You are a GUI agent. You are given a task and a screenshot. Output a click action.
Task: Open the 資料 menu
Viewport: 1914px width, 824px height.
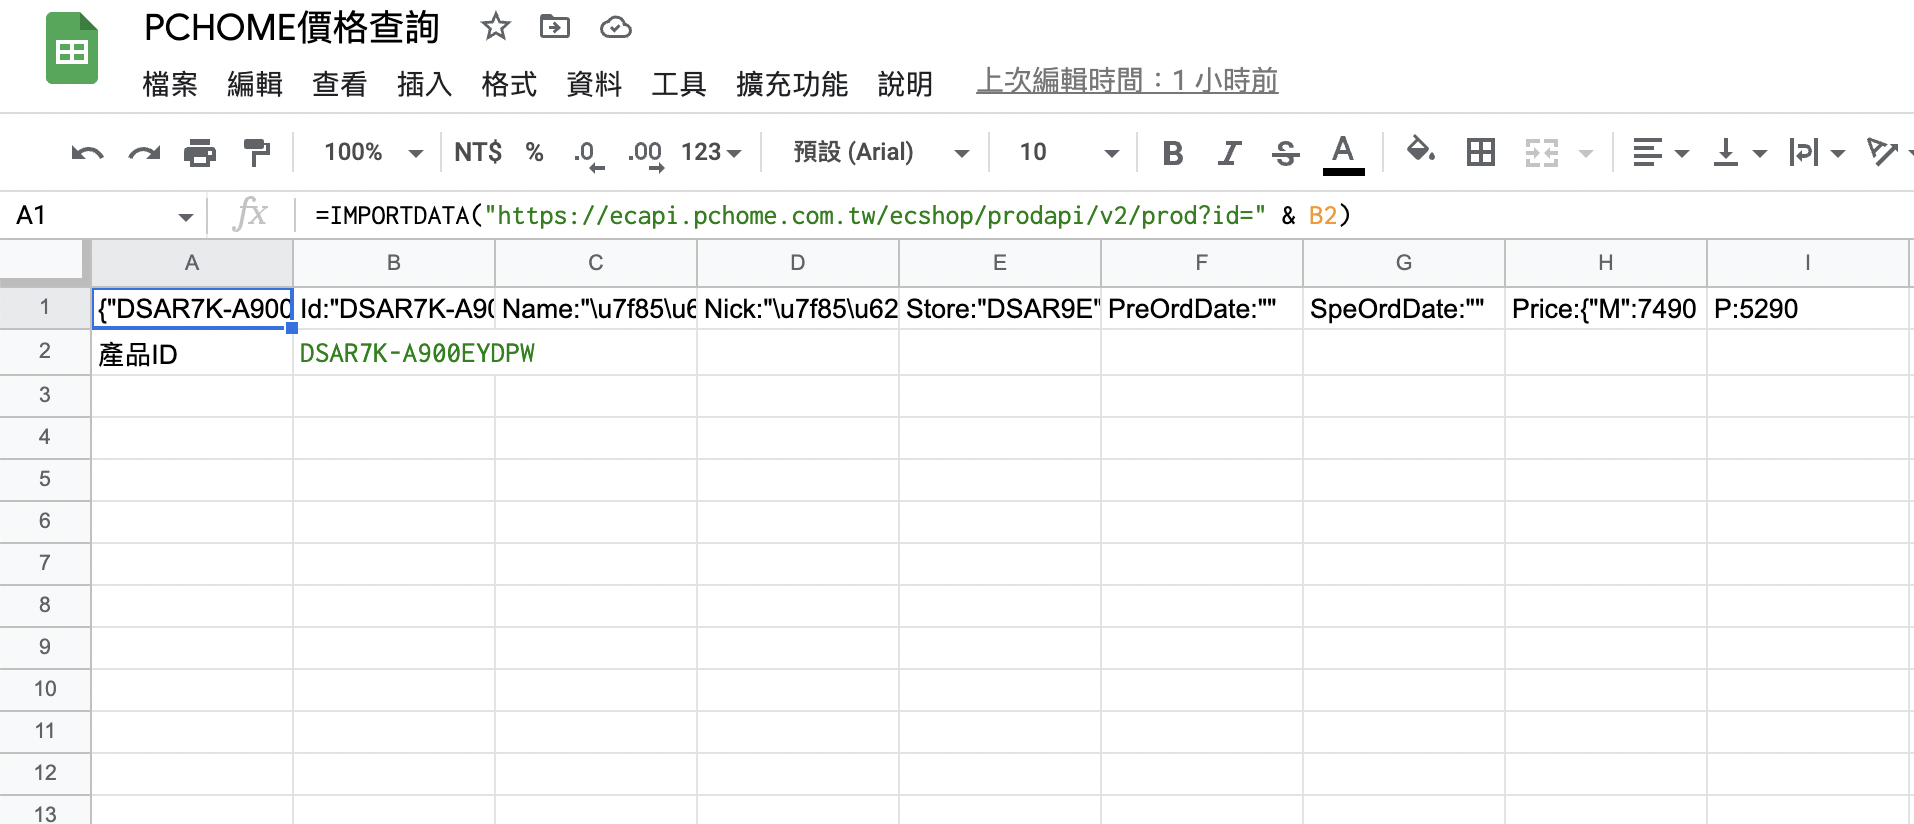594,84
